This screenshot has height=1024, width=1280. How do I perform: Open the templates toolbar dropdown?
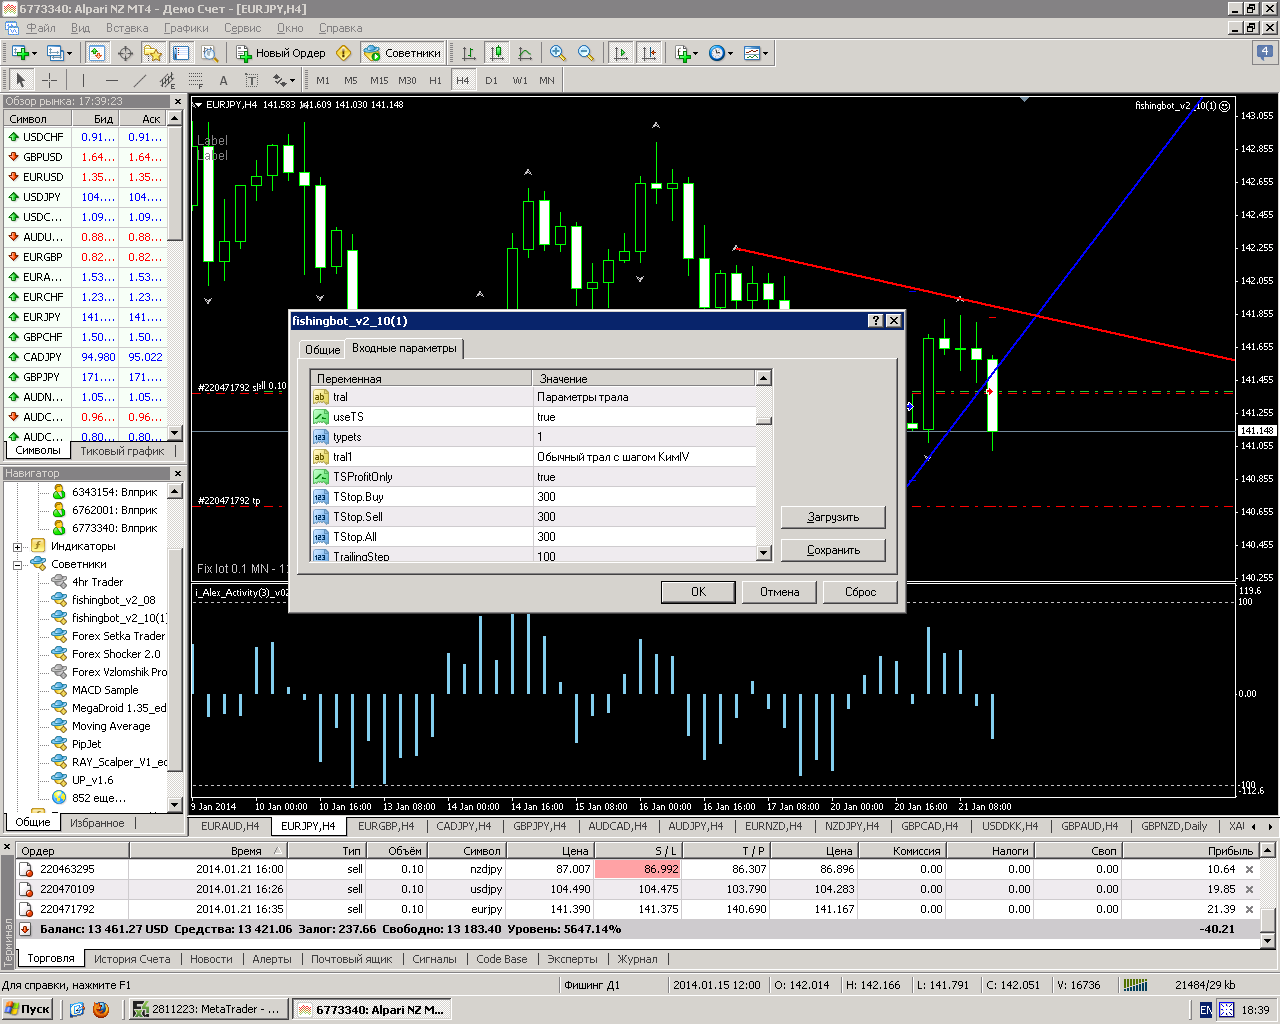pos(756,53)
